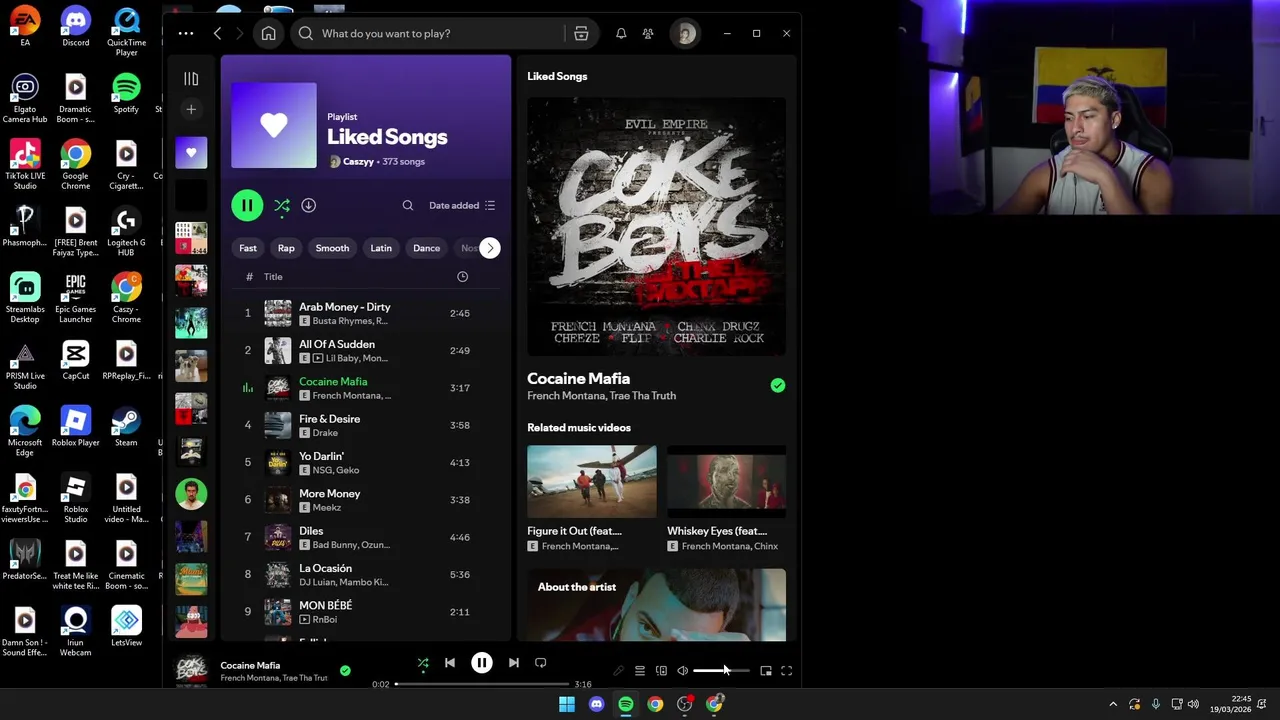Open the Spotify Home page
1280x720 pixels.
tap(268, 33)
